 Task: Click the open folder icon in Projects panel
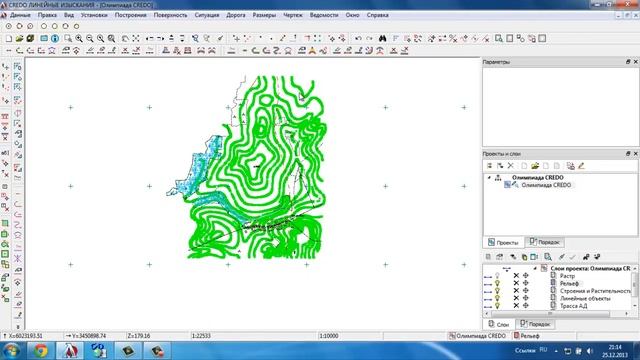click(535, 166)
